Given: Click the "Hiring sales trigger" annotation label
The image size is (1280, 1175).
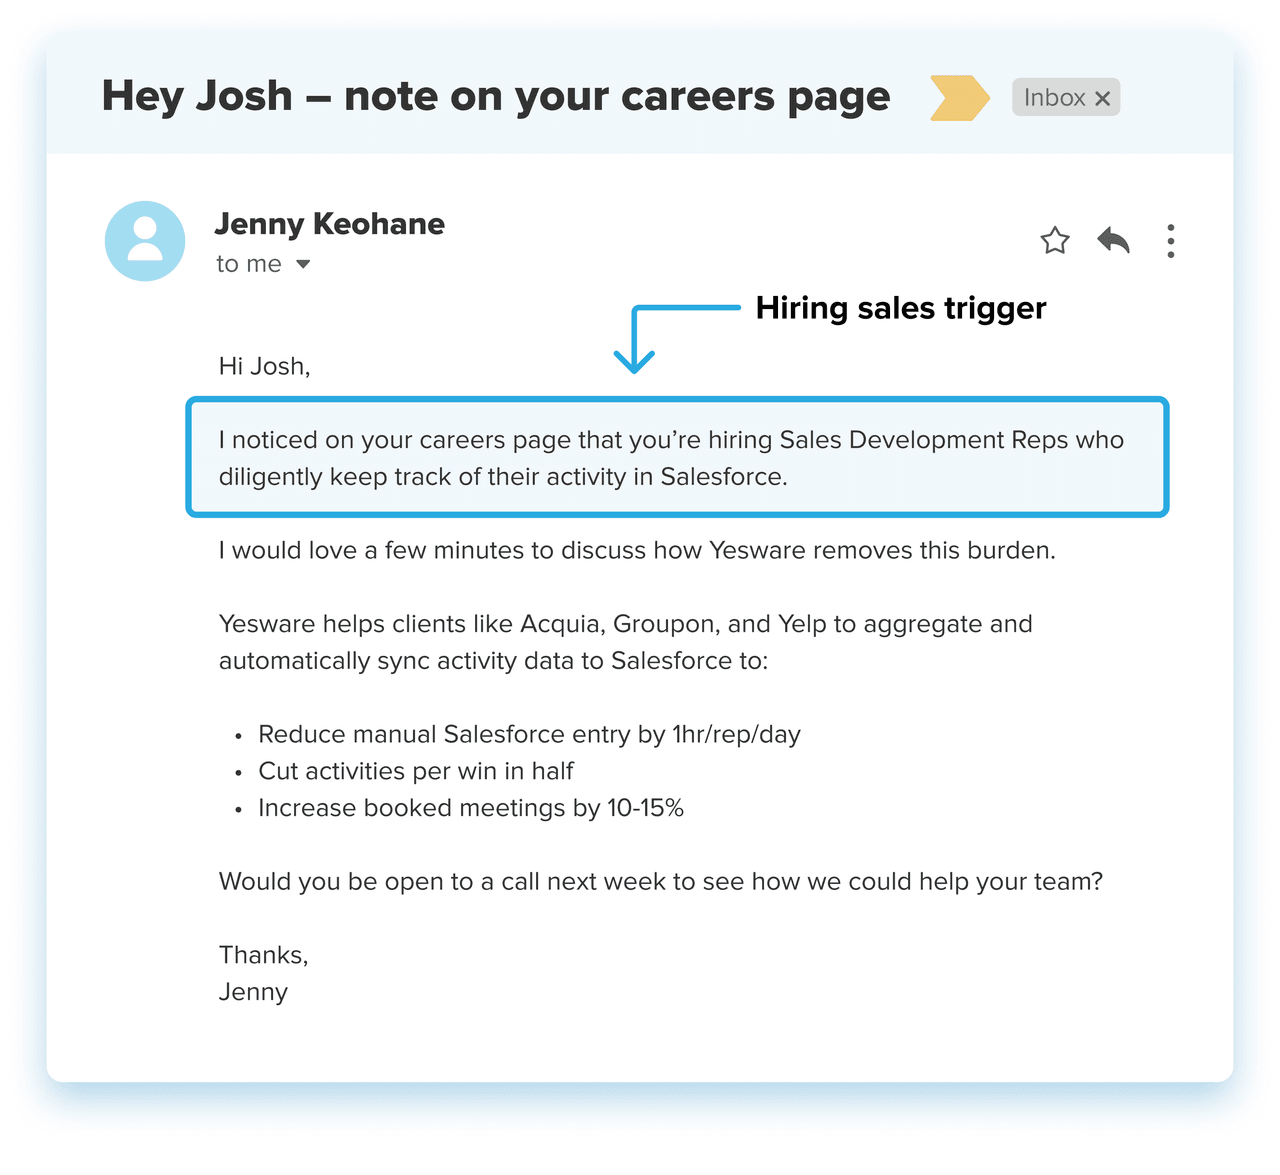Looking at the screenshot, I should point(900,308).
